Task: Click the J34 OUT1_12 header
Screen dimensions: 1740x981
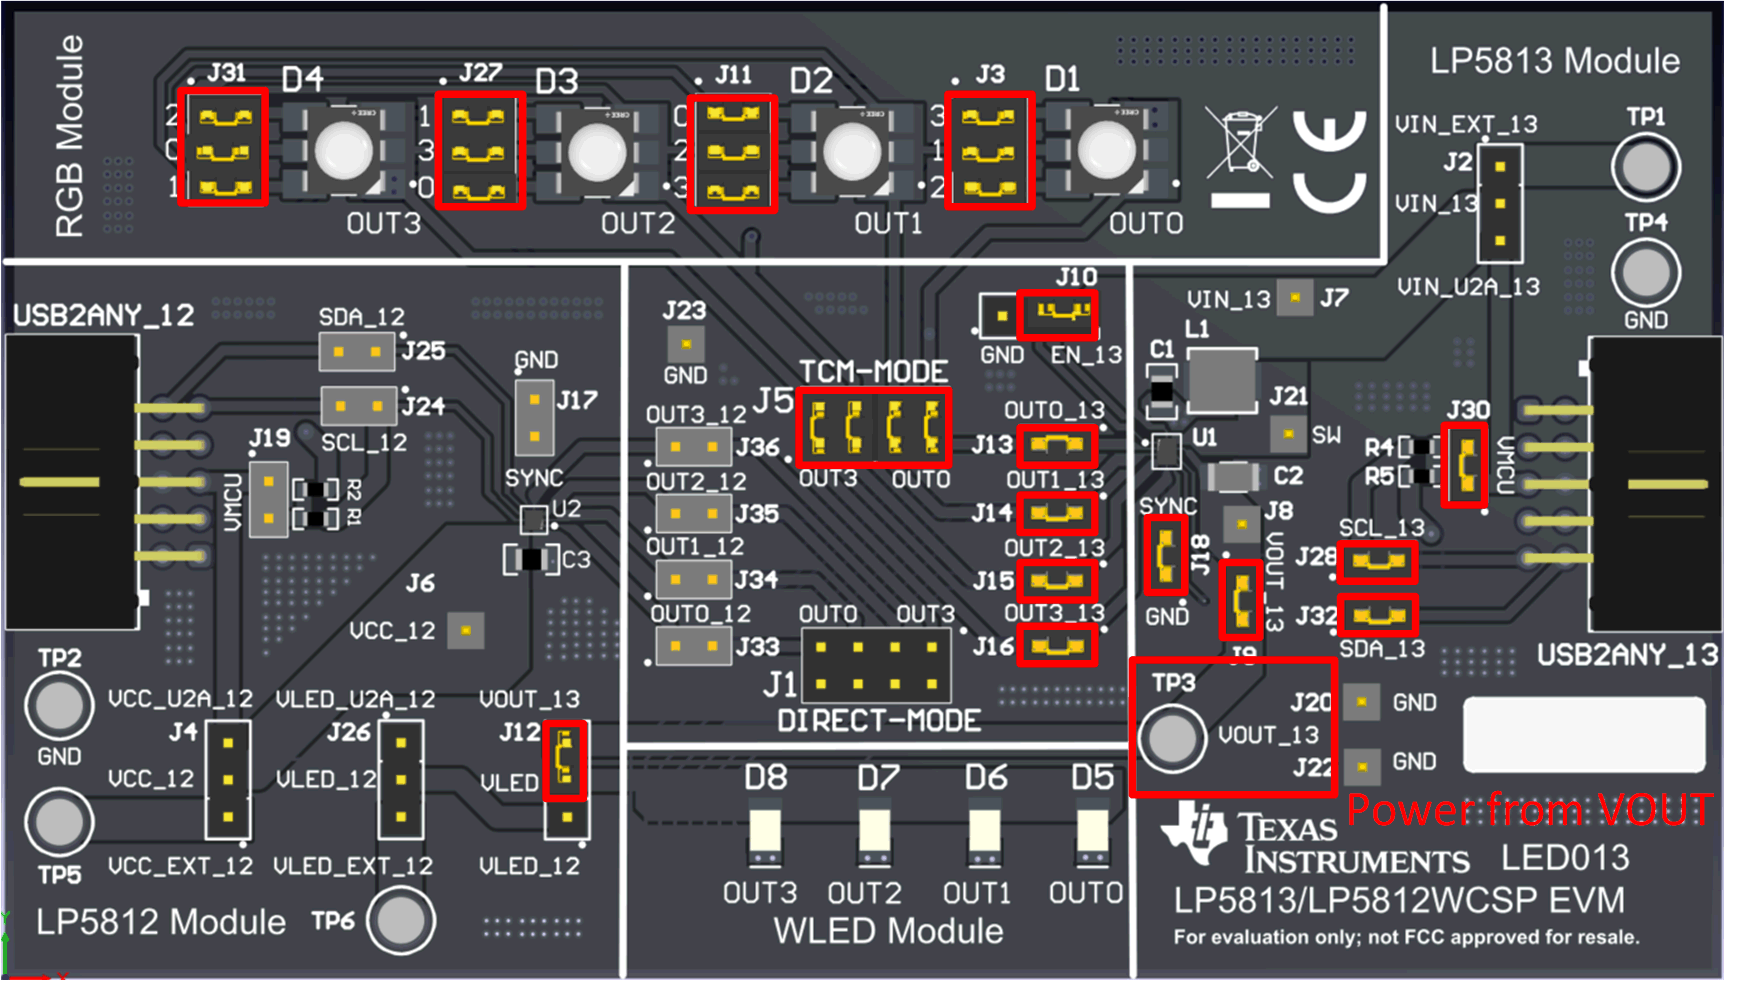Action: pyautogui.click(x=693, y=579)
